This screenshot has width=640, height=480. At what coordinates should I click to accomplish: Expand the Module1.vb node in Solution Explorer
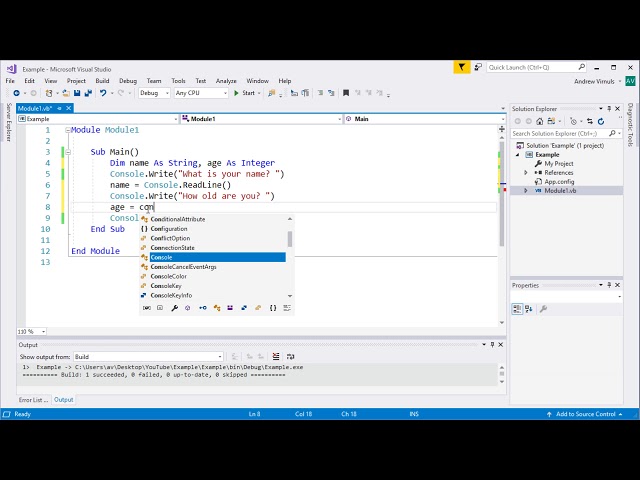tap(526, 191)
